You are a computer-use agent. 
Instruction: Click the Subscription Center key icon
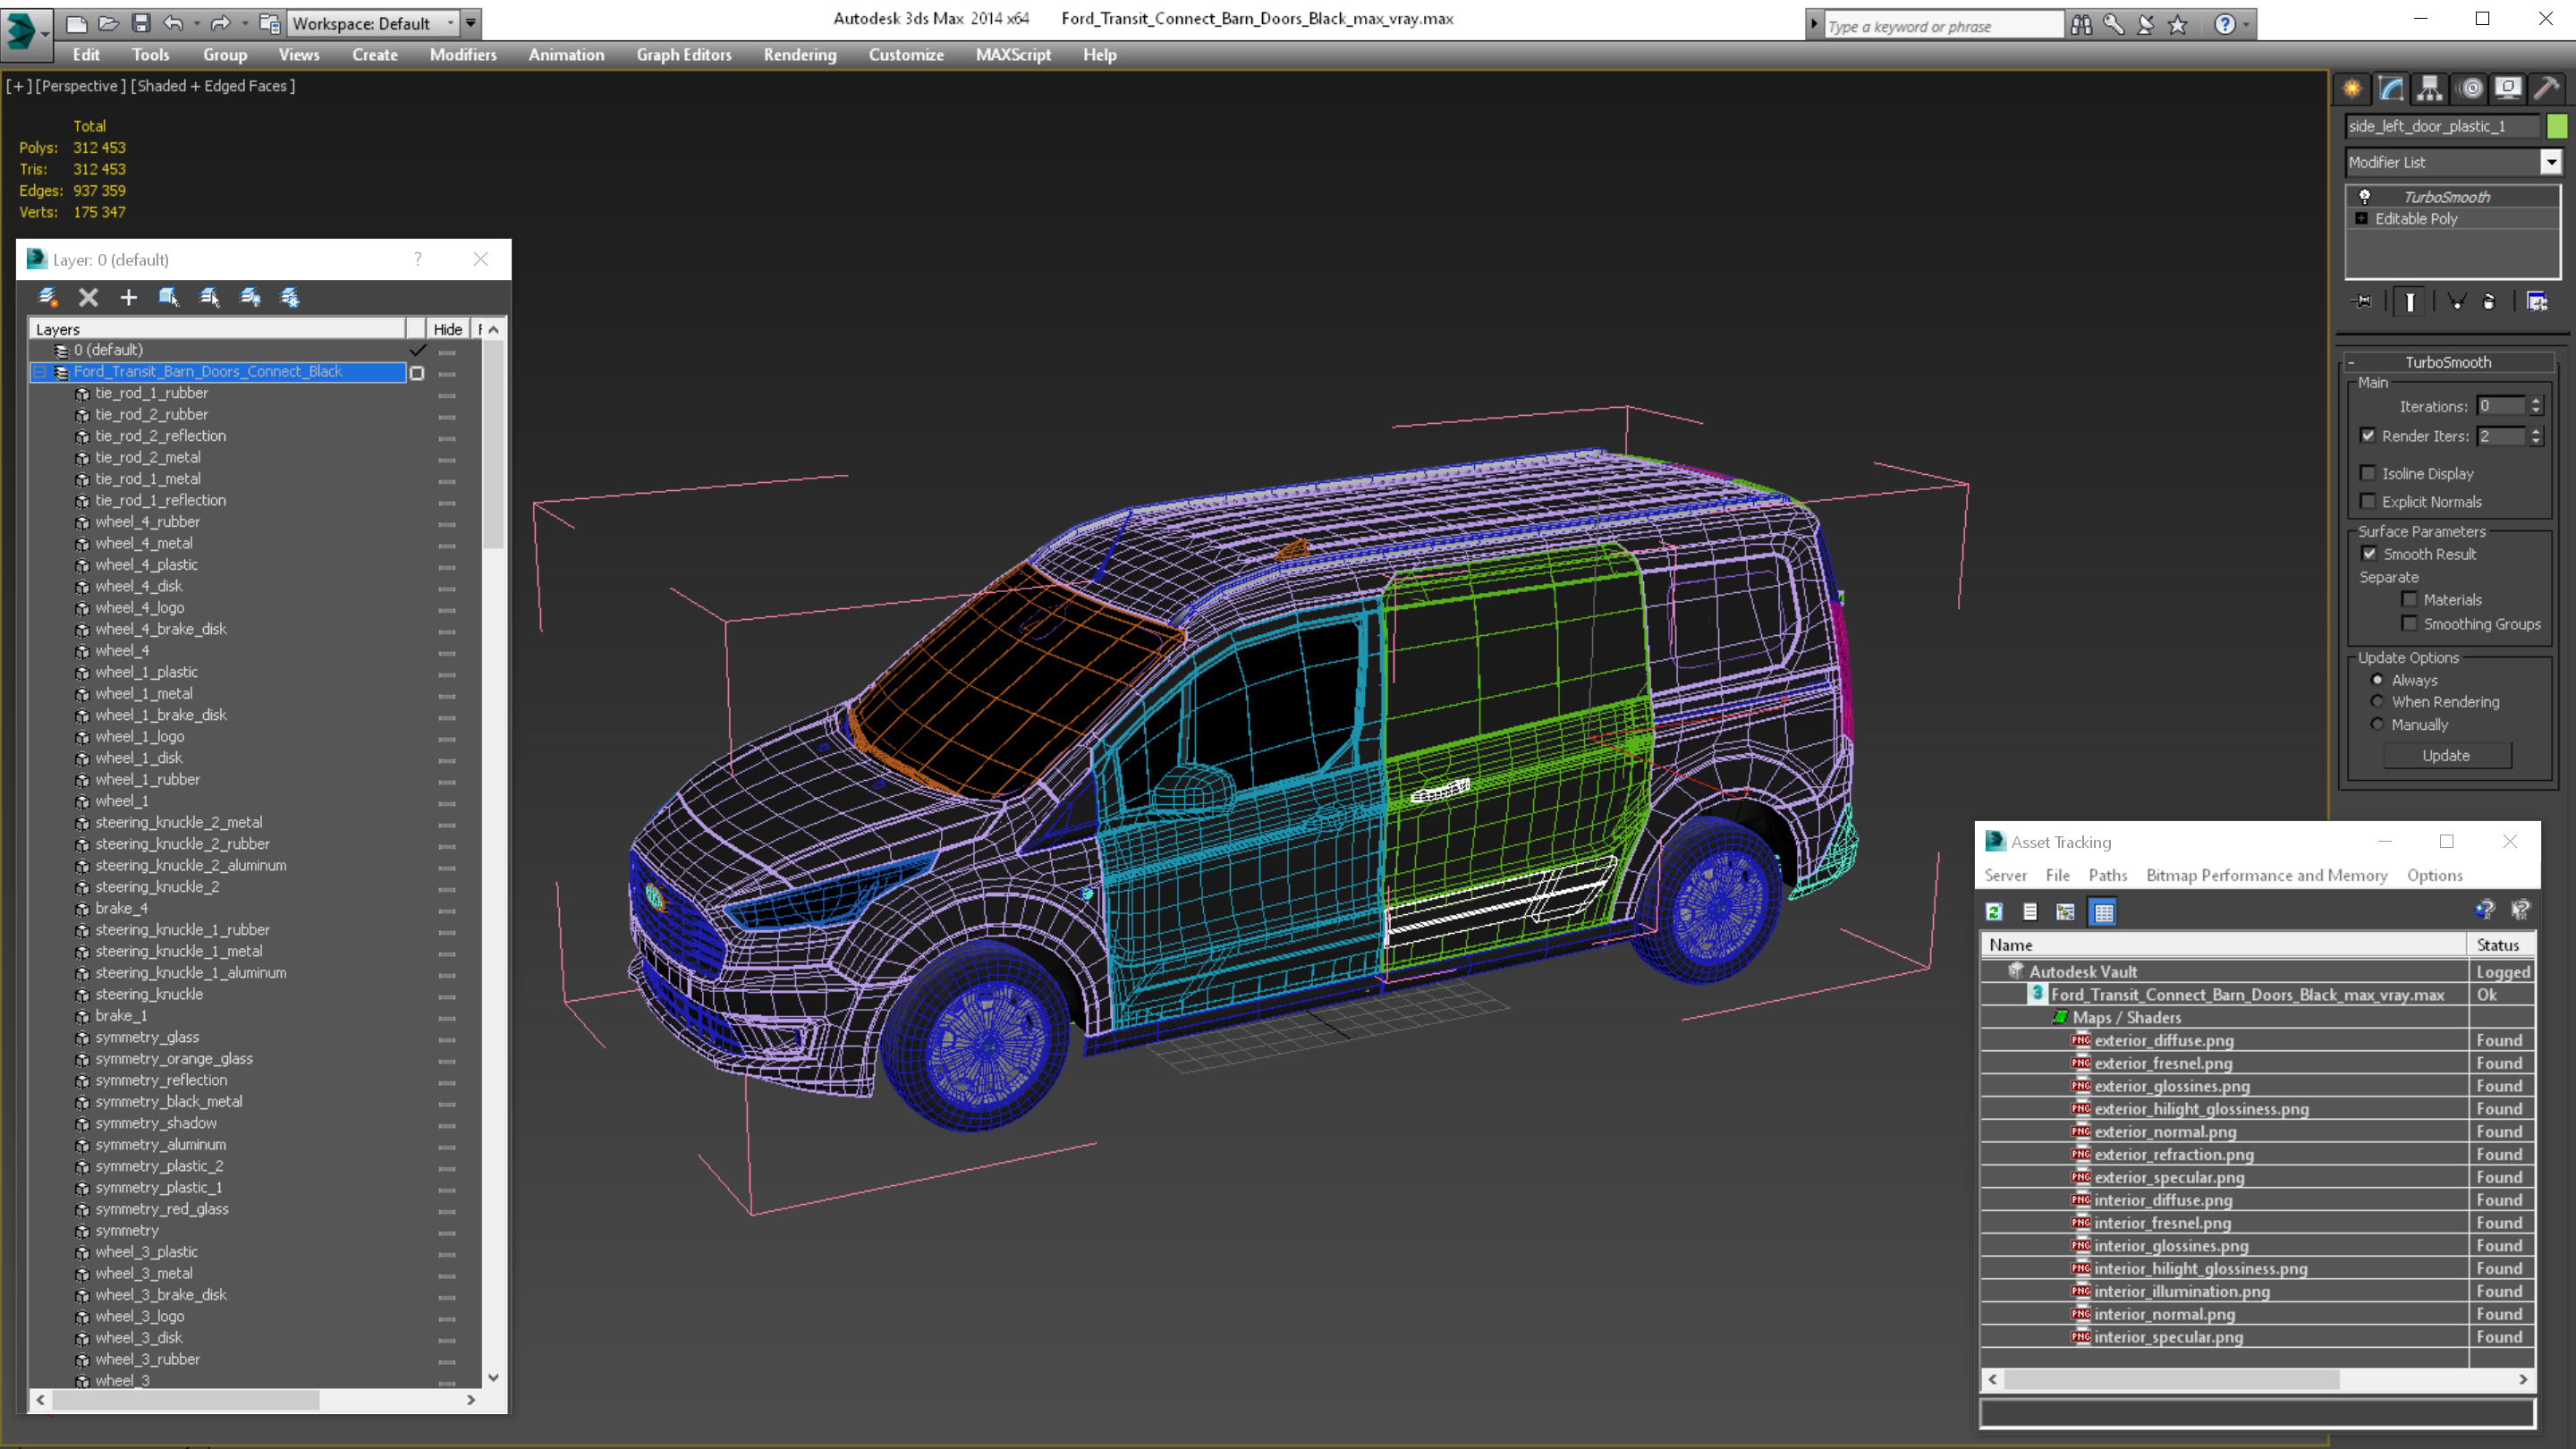(2113, 25)
